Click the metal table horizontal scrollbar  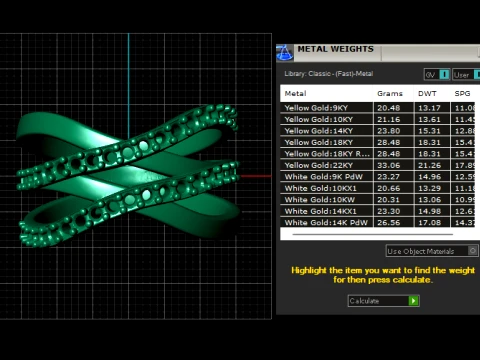(373, 234)
